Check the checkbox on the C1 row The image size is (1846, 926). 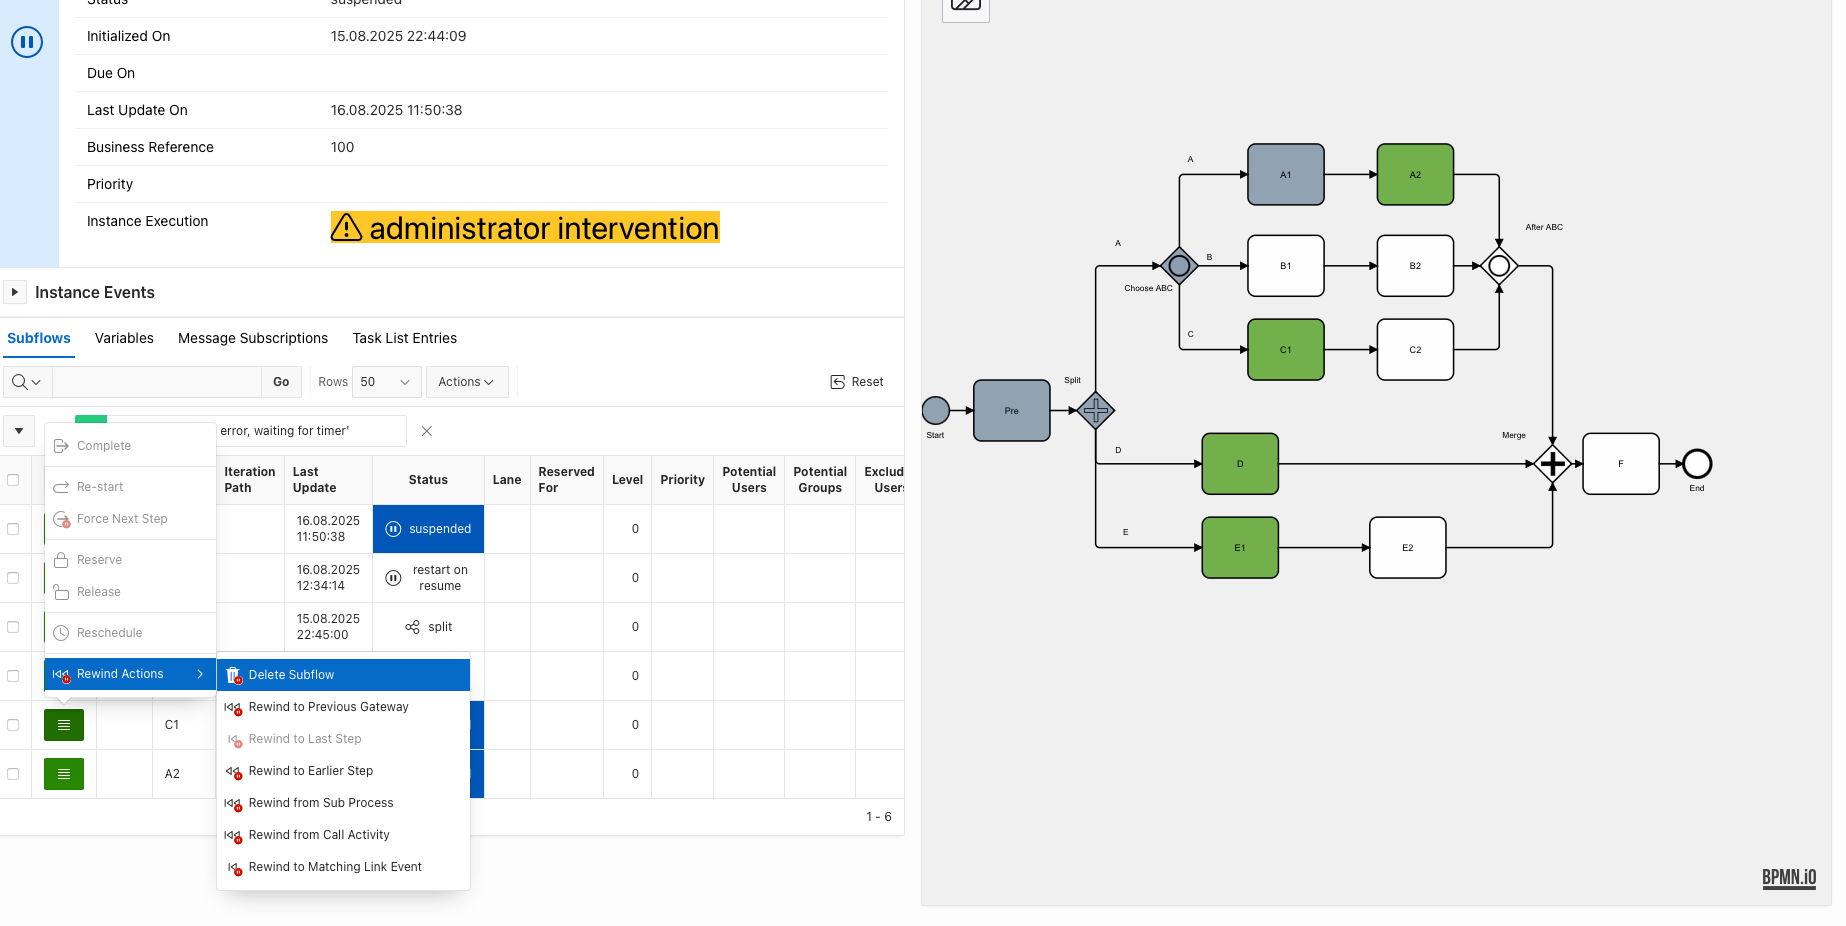(13, 725)
